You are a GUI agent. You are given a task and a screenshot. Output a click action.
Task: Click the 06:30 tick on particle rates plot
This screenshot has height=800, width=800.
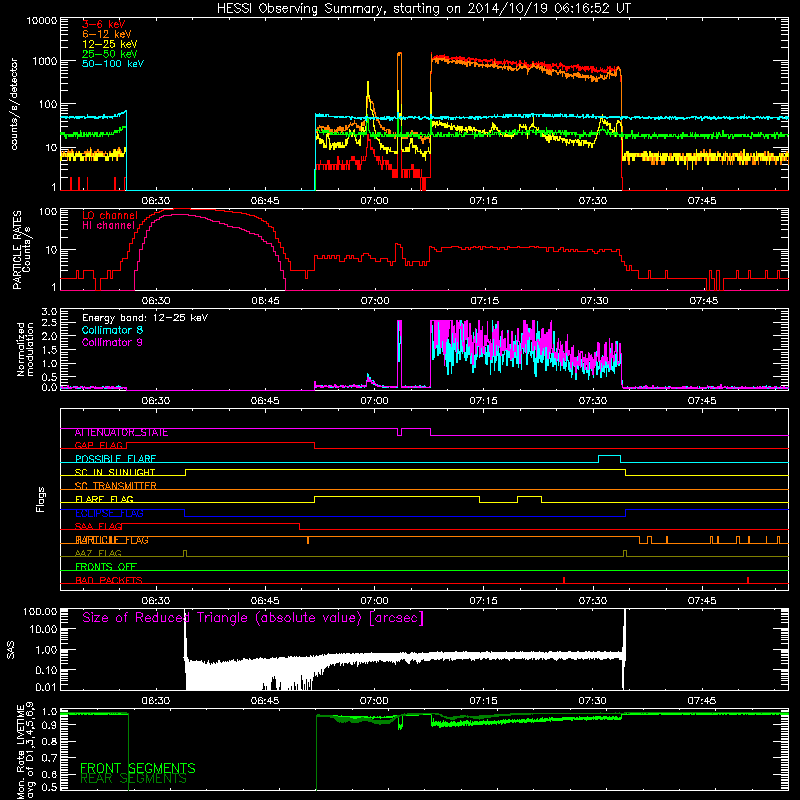pyautogui.click(x=156, y=301)
